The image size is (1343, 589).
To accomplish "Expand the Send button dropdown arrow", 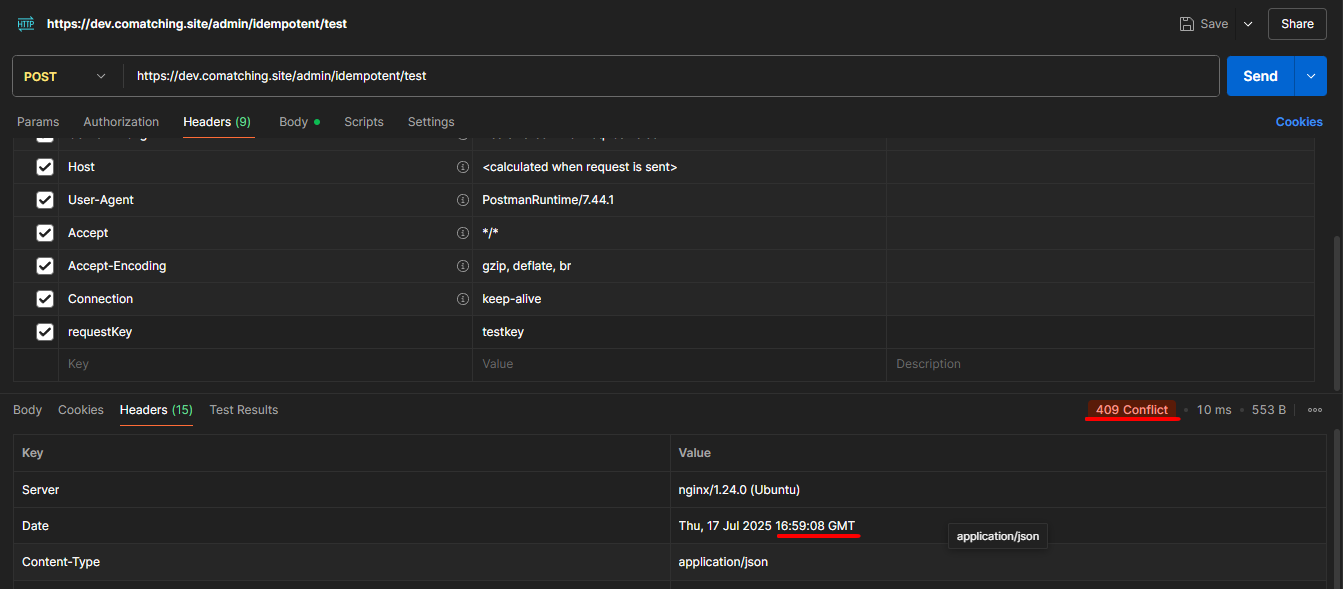I will pyautogui.click(x=1310, y=76).
